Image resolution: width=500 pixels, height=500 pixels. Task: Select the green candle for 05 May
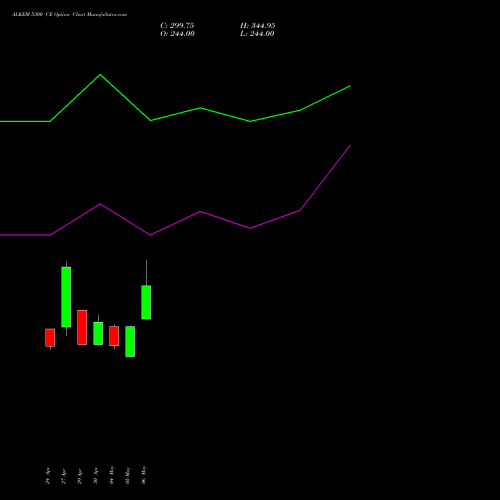(130, 341)
